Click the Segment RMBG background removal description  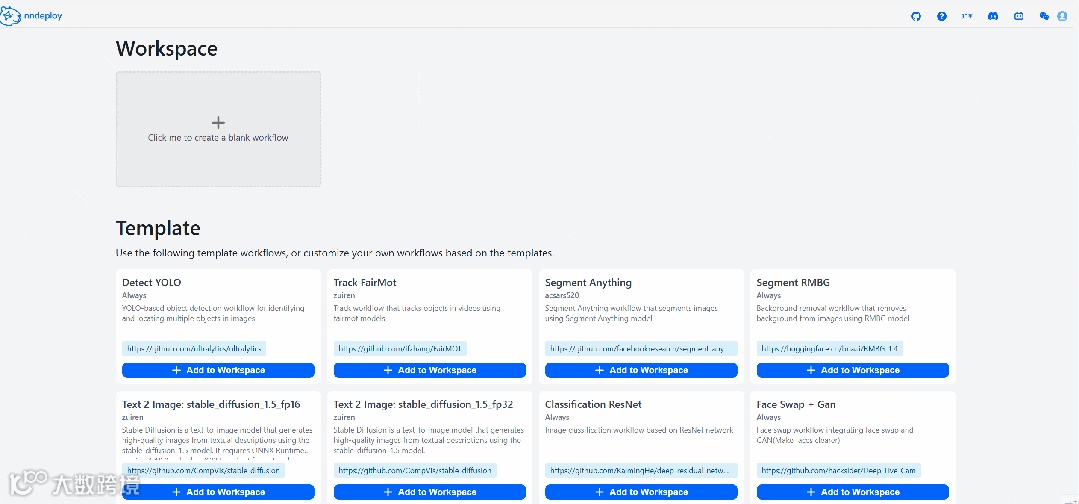pyautogui.click(x=834, y=313)
